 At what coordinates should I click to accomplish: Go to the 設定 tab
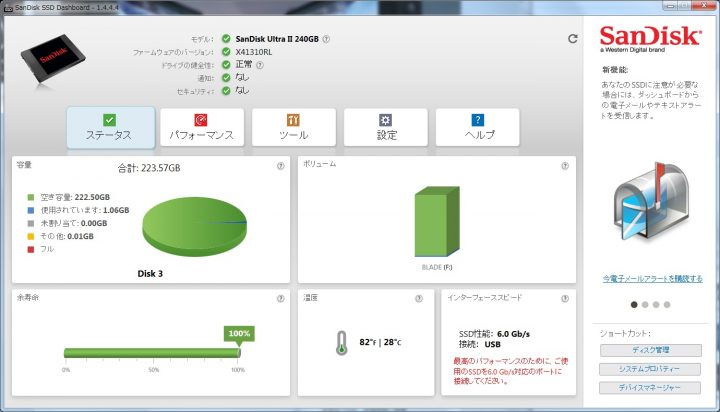pos(386,128)
